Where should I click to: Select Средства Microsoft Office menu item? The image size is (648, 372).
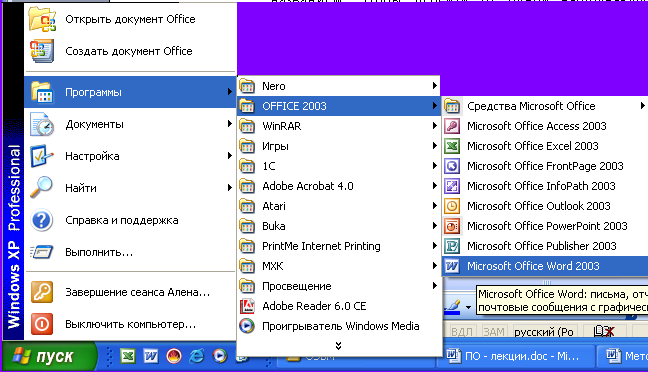point(545,106)
